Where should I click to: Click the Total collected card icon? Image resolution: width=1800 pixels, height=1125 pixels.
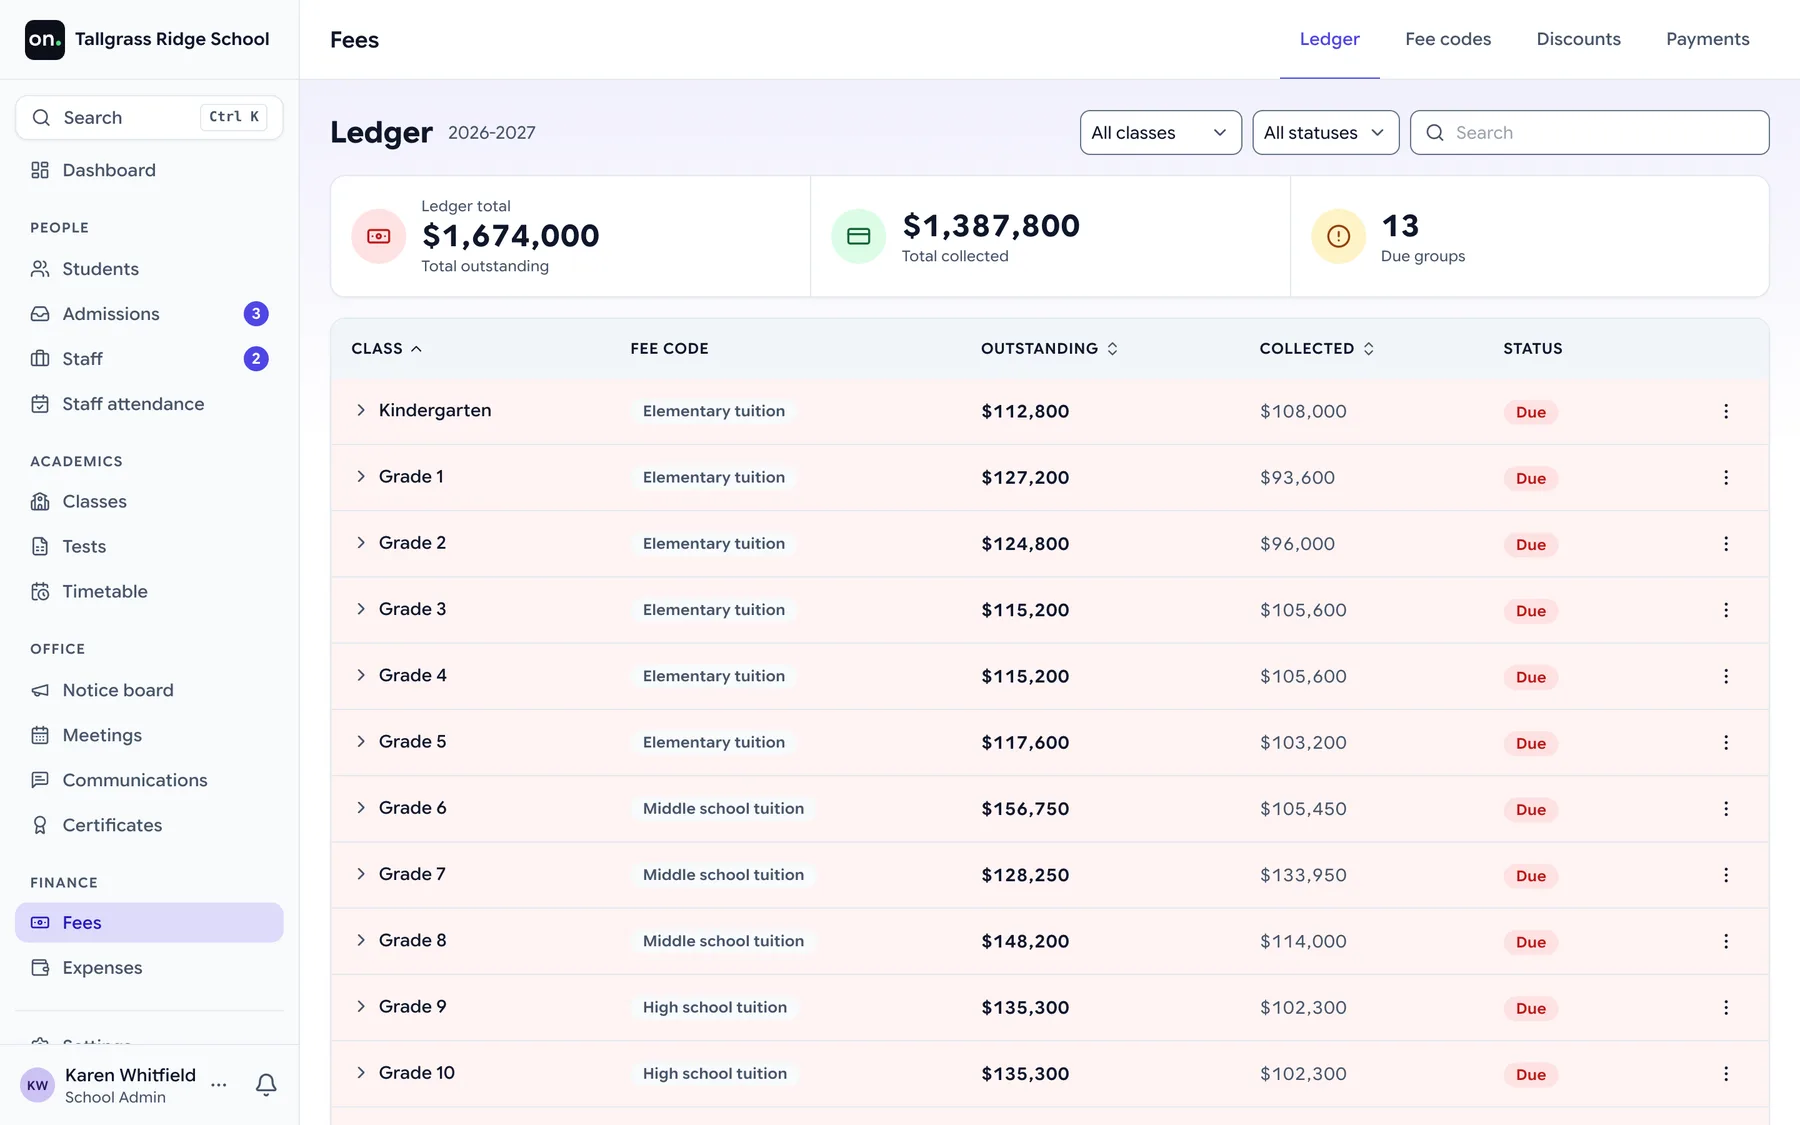(859, 236)
